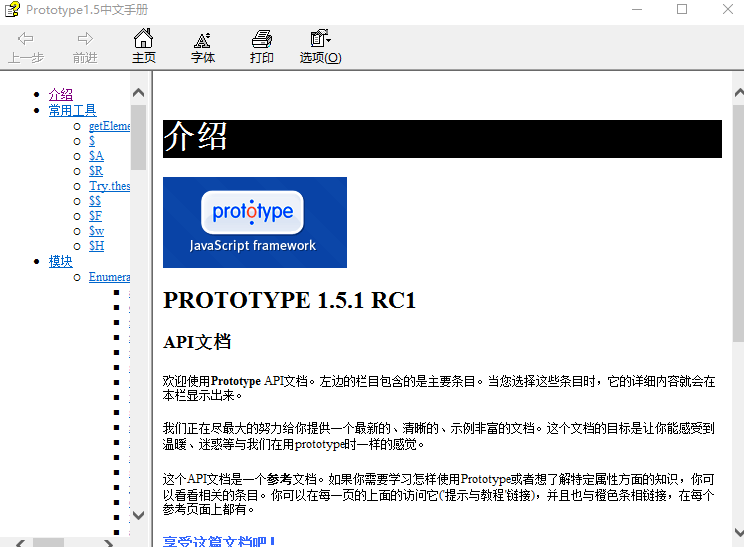Click the help file icon in title bar
Viewport: 744px width, 547px height.
[x=12, y=10]
